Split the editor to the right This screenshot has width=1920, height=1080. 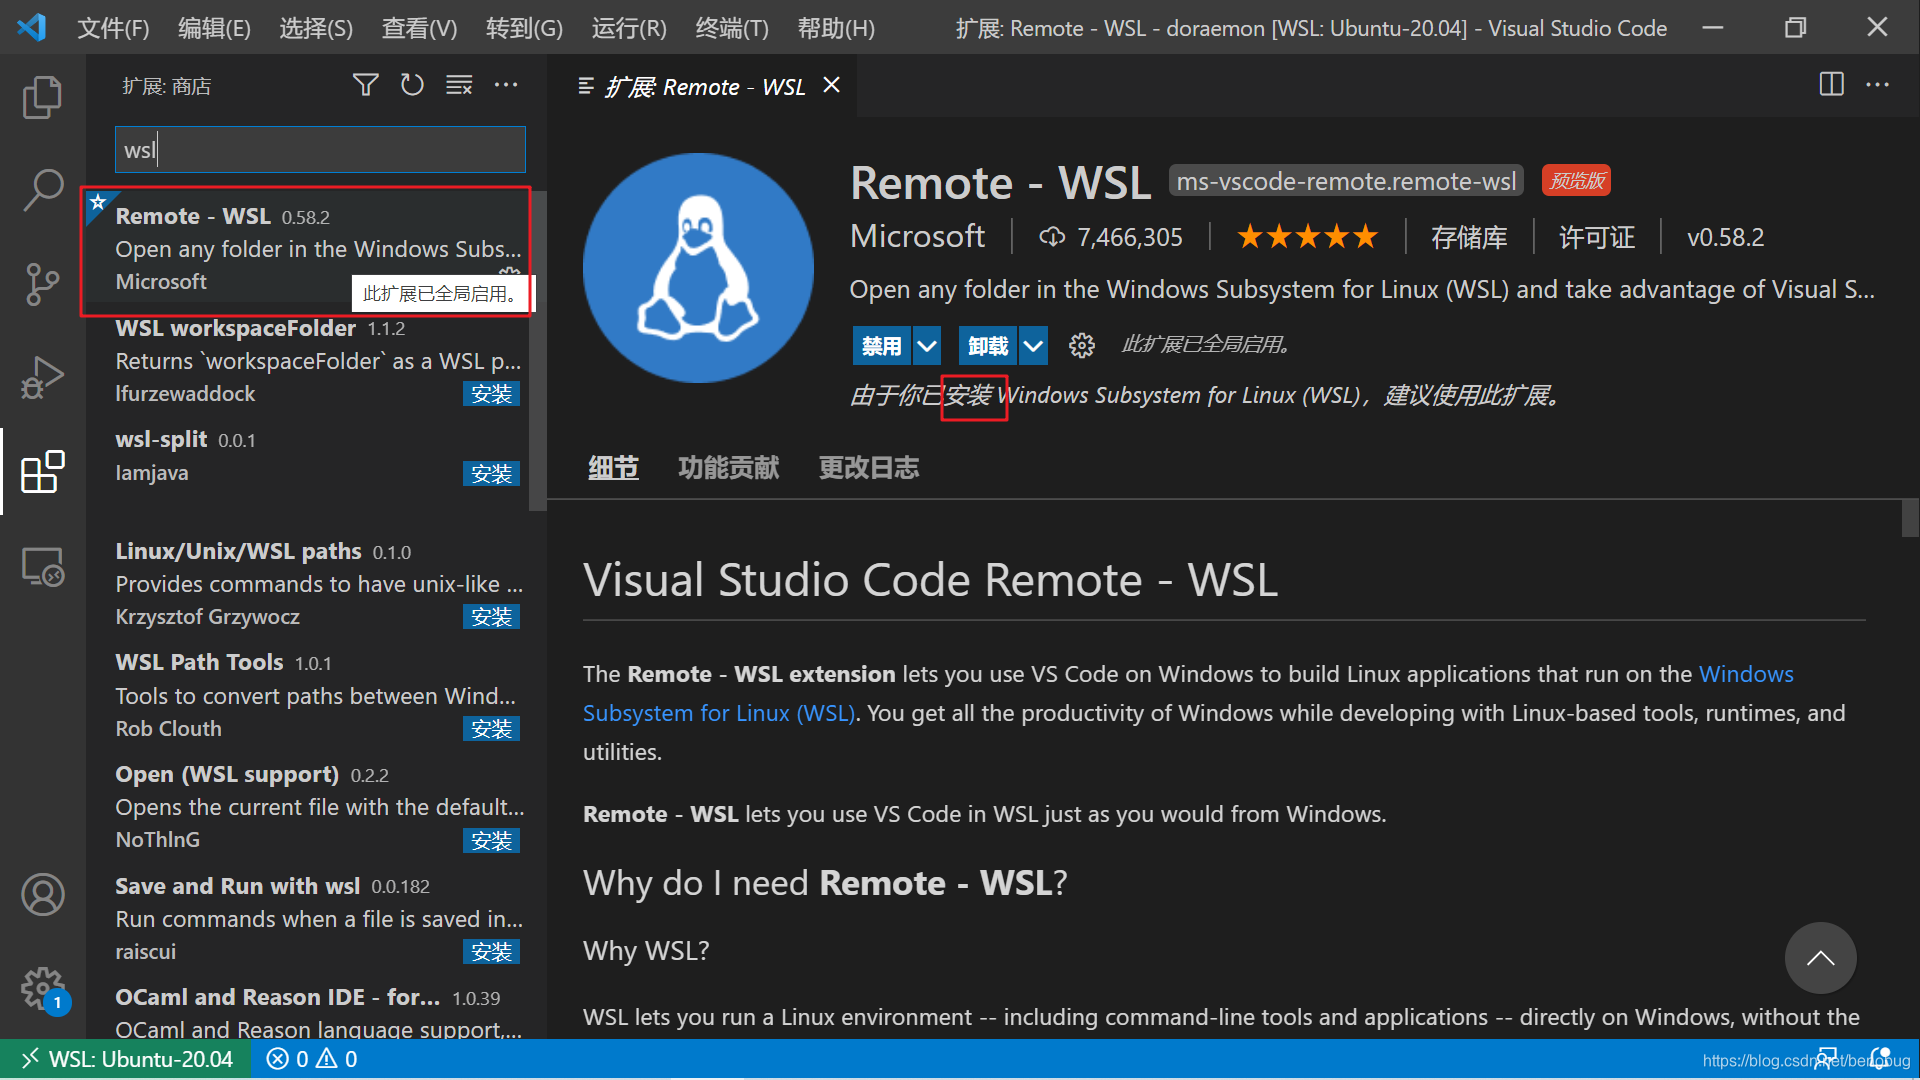click(1831, 85)
